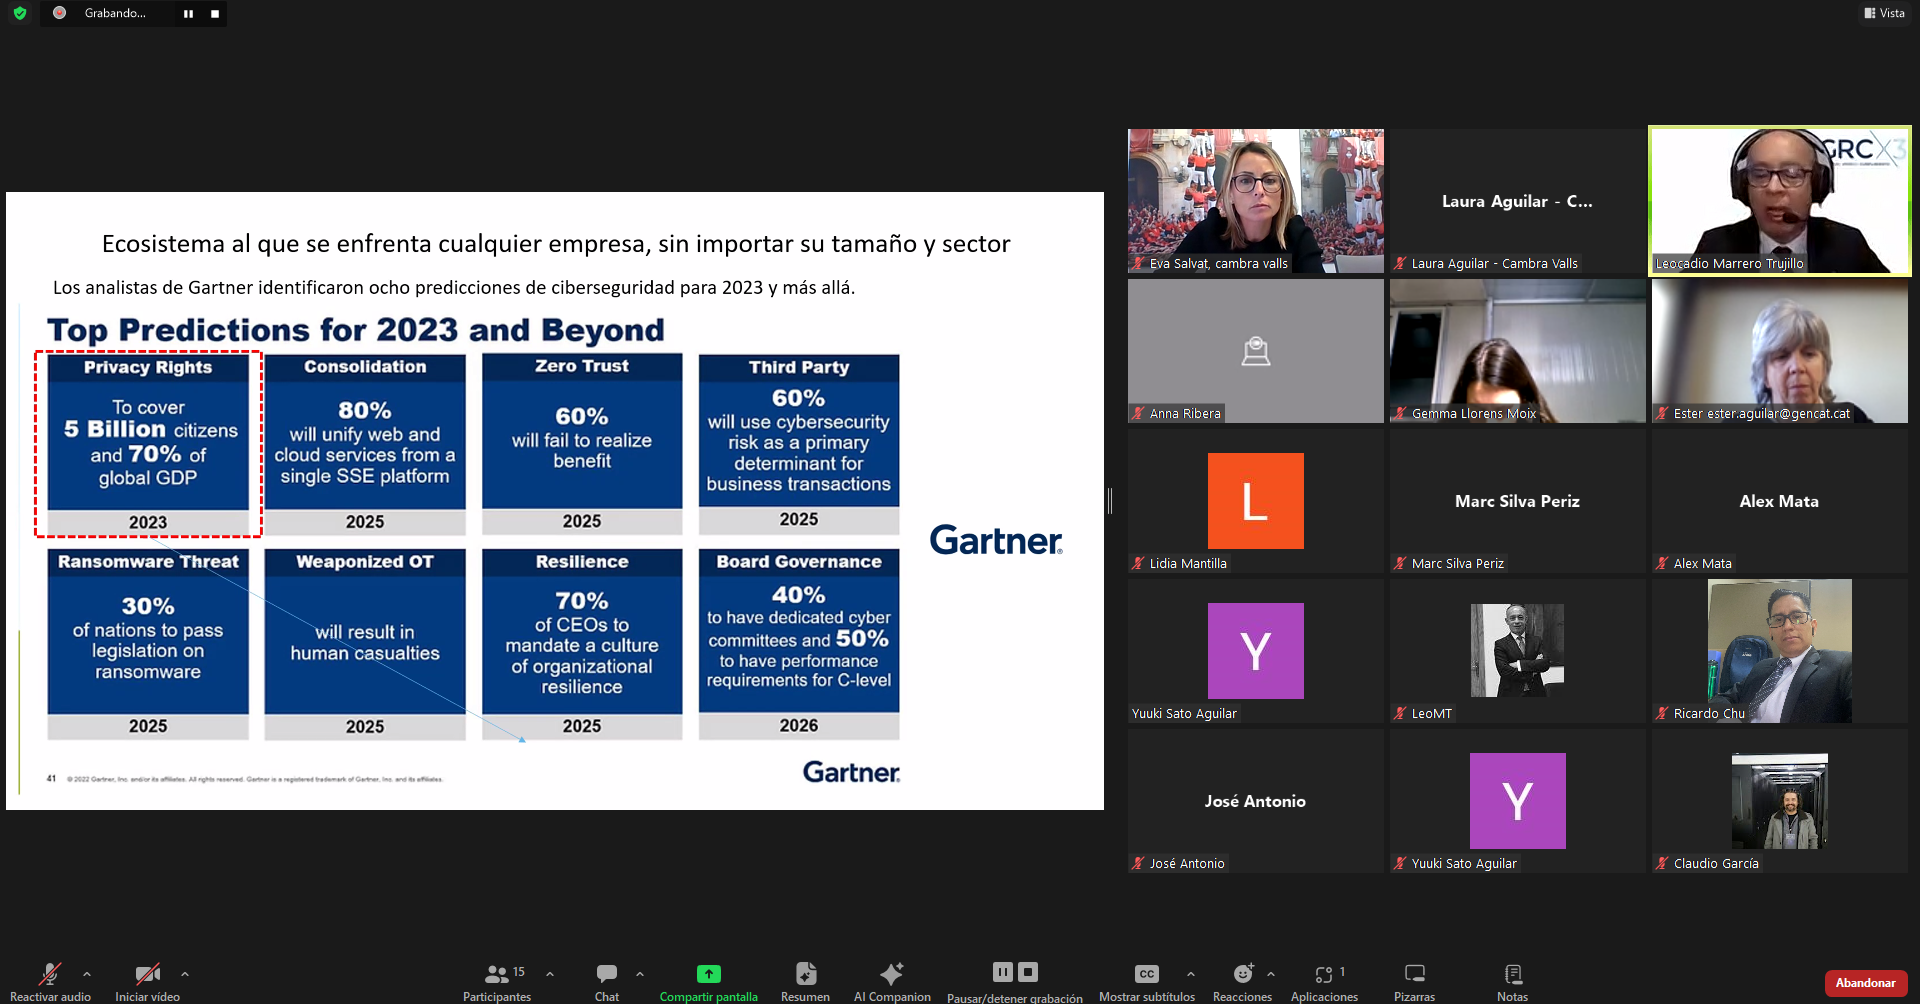The height and width of the screenshot is (1004, 1920).
Task: Expand Participantes options chevron
Action: pos(550,973)
